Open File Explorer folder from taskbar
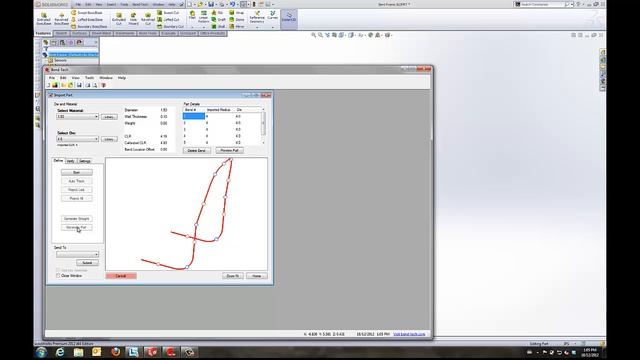 tap(78, 352)
